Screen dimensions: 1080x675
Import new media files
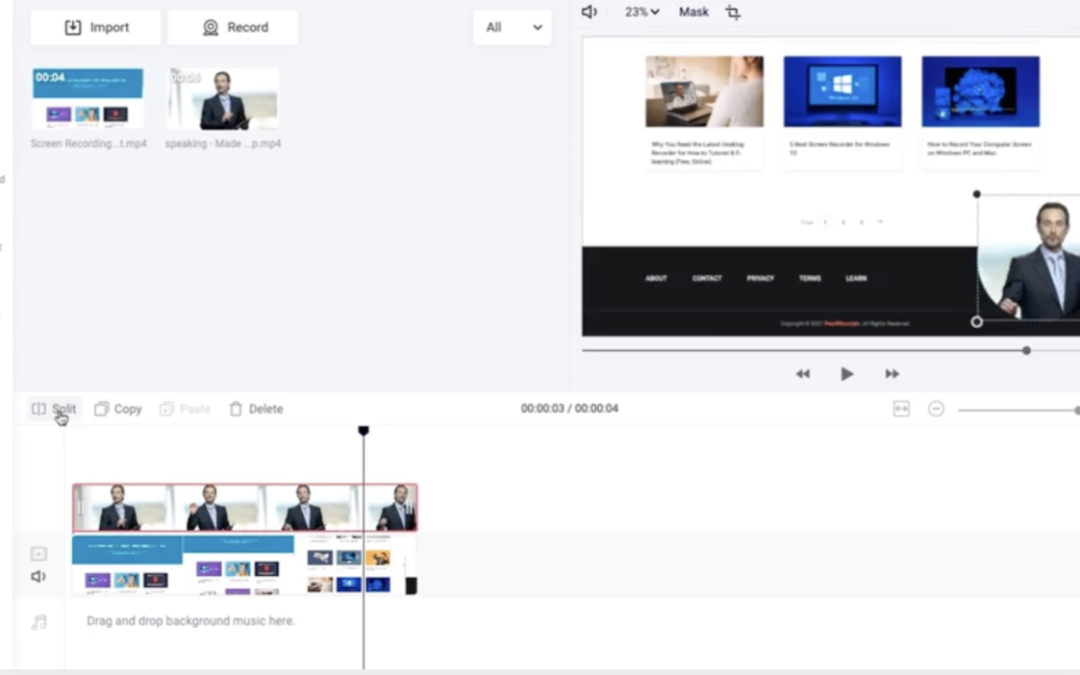95,27
